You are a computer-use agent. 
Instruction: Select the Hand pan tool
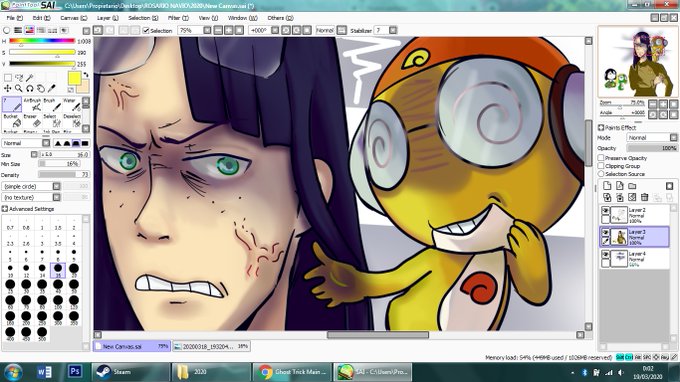pyautogui.click(x=40, y=88)
